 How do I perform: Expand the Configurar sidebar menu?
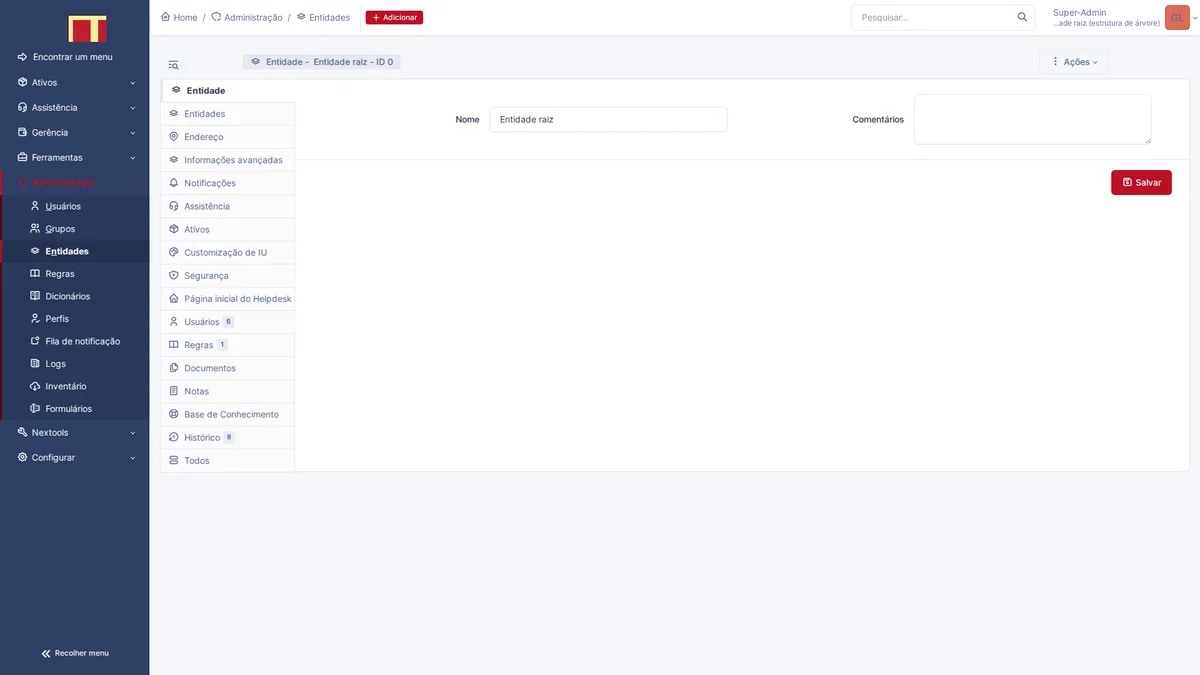coord(75,457)
